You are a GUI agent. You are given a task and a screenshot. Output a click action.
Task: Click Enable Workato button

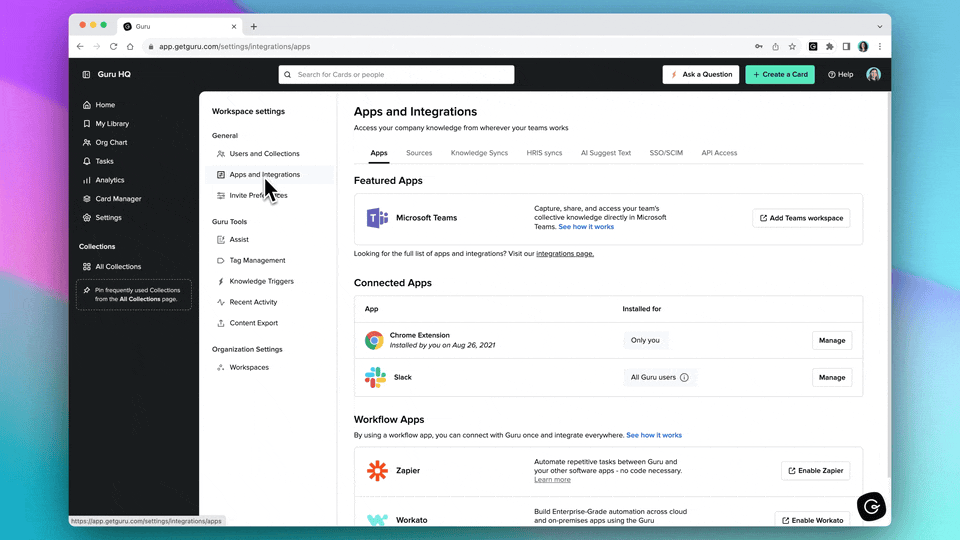812,520
